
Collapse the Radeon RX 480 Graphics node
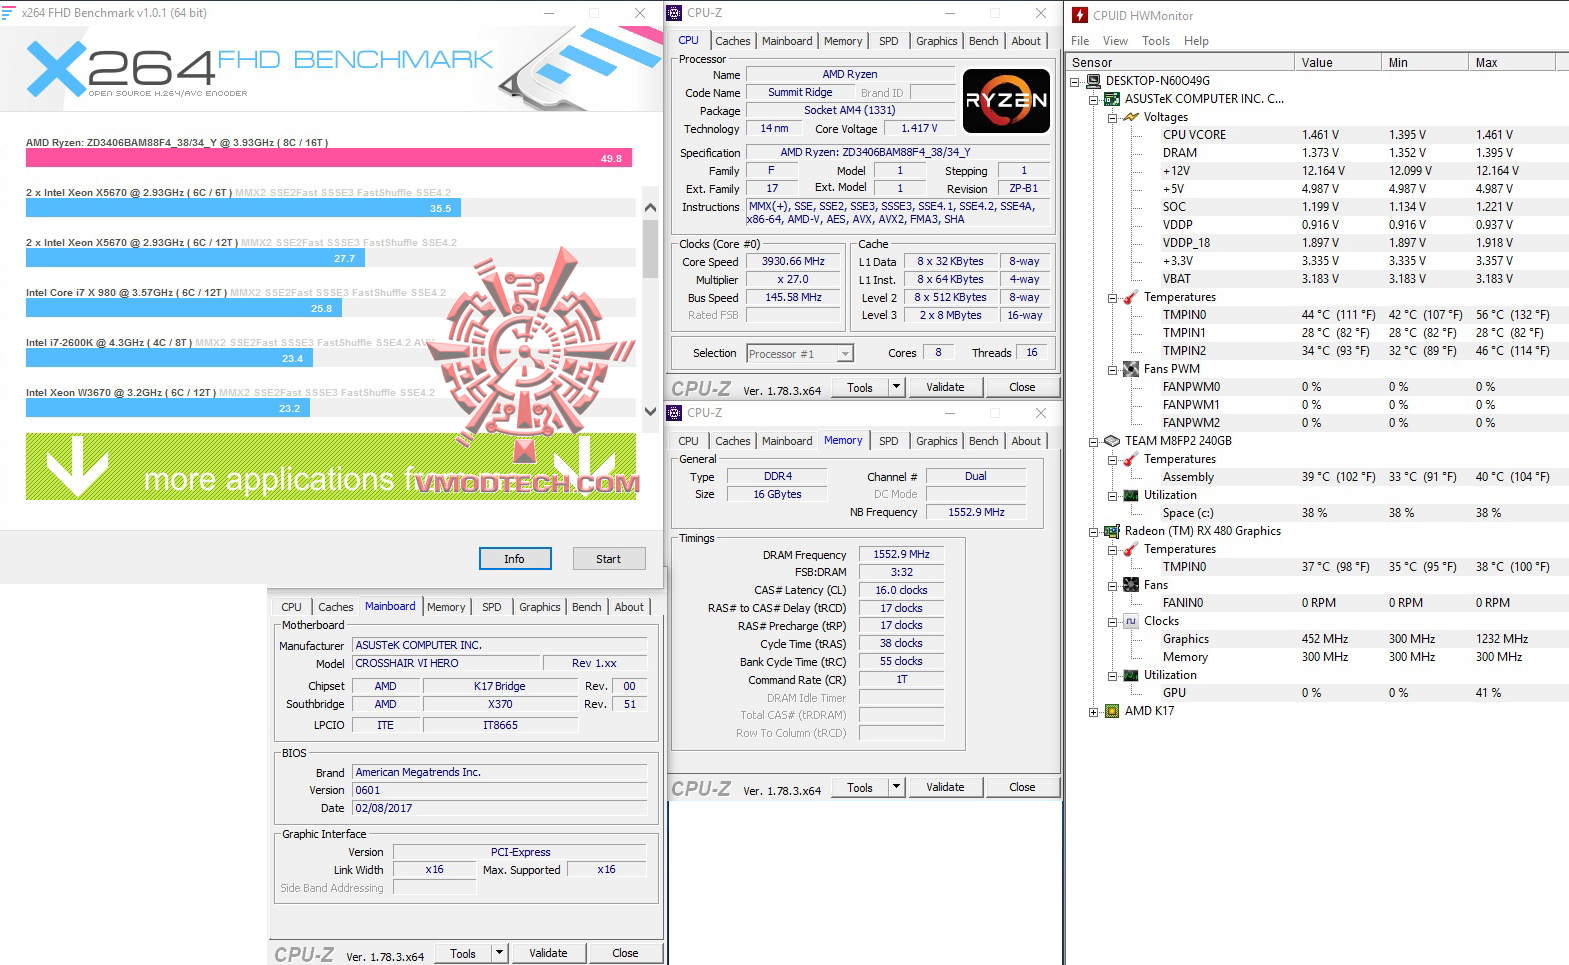[1094, 532]
